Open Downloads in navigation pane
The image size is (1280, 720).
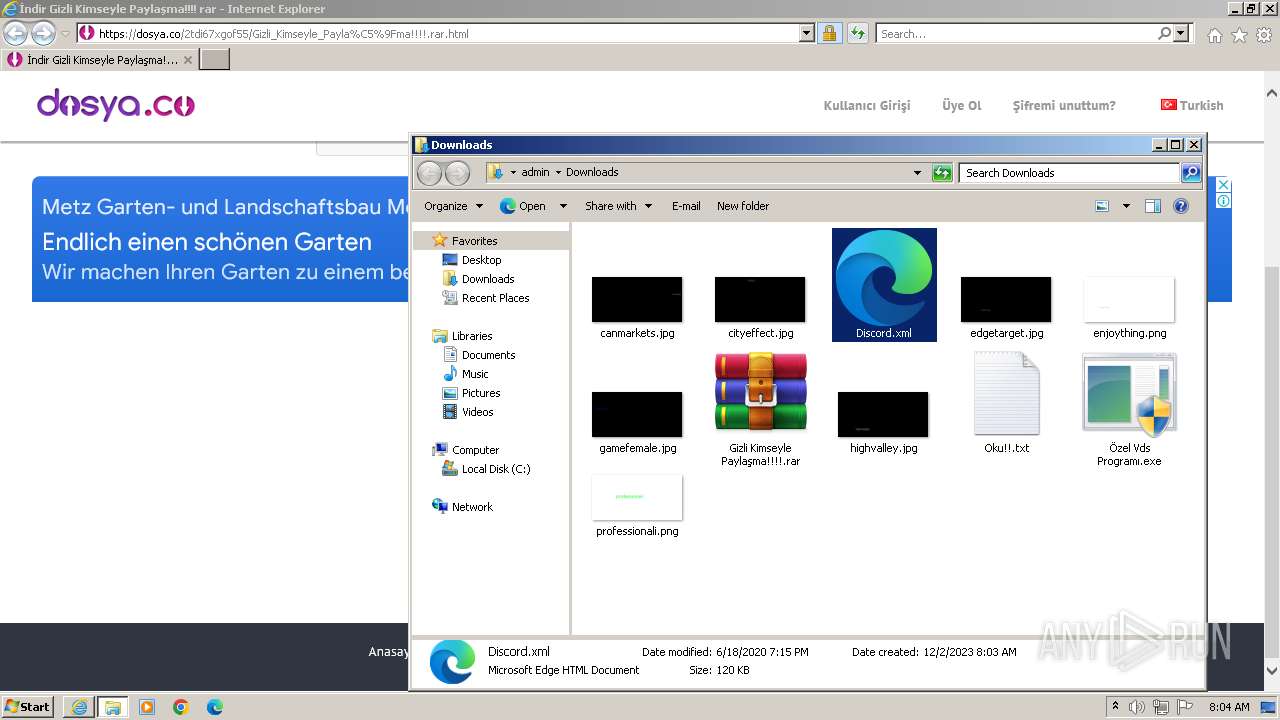[488, 279]
